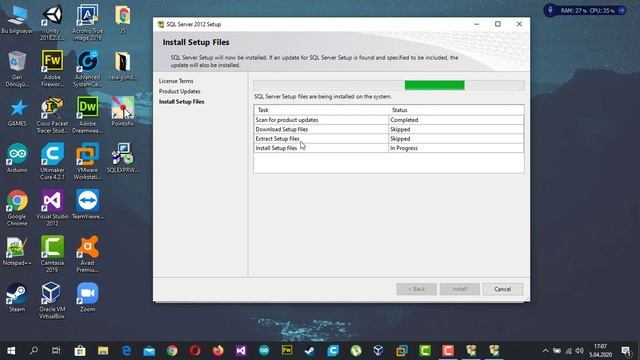Launch Adobe Dreamweaver desktop shortcut
This screenshot has height=360, width=640.
coord(87,116)
